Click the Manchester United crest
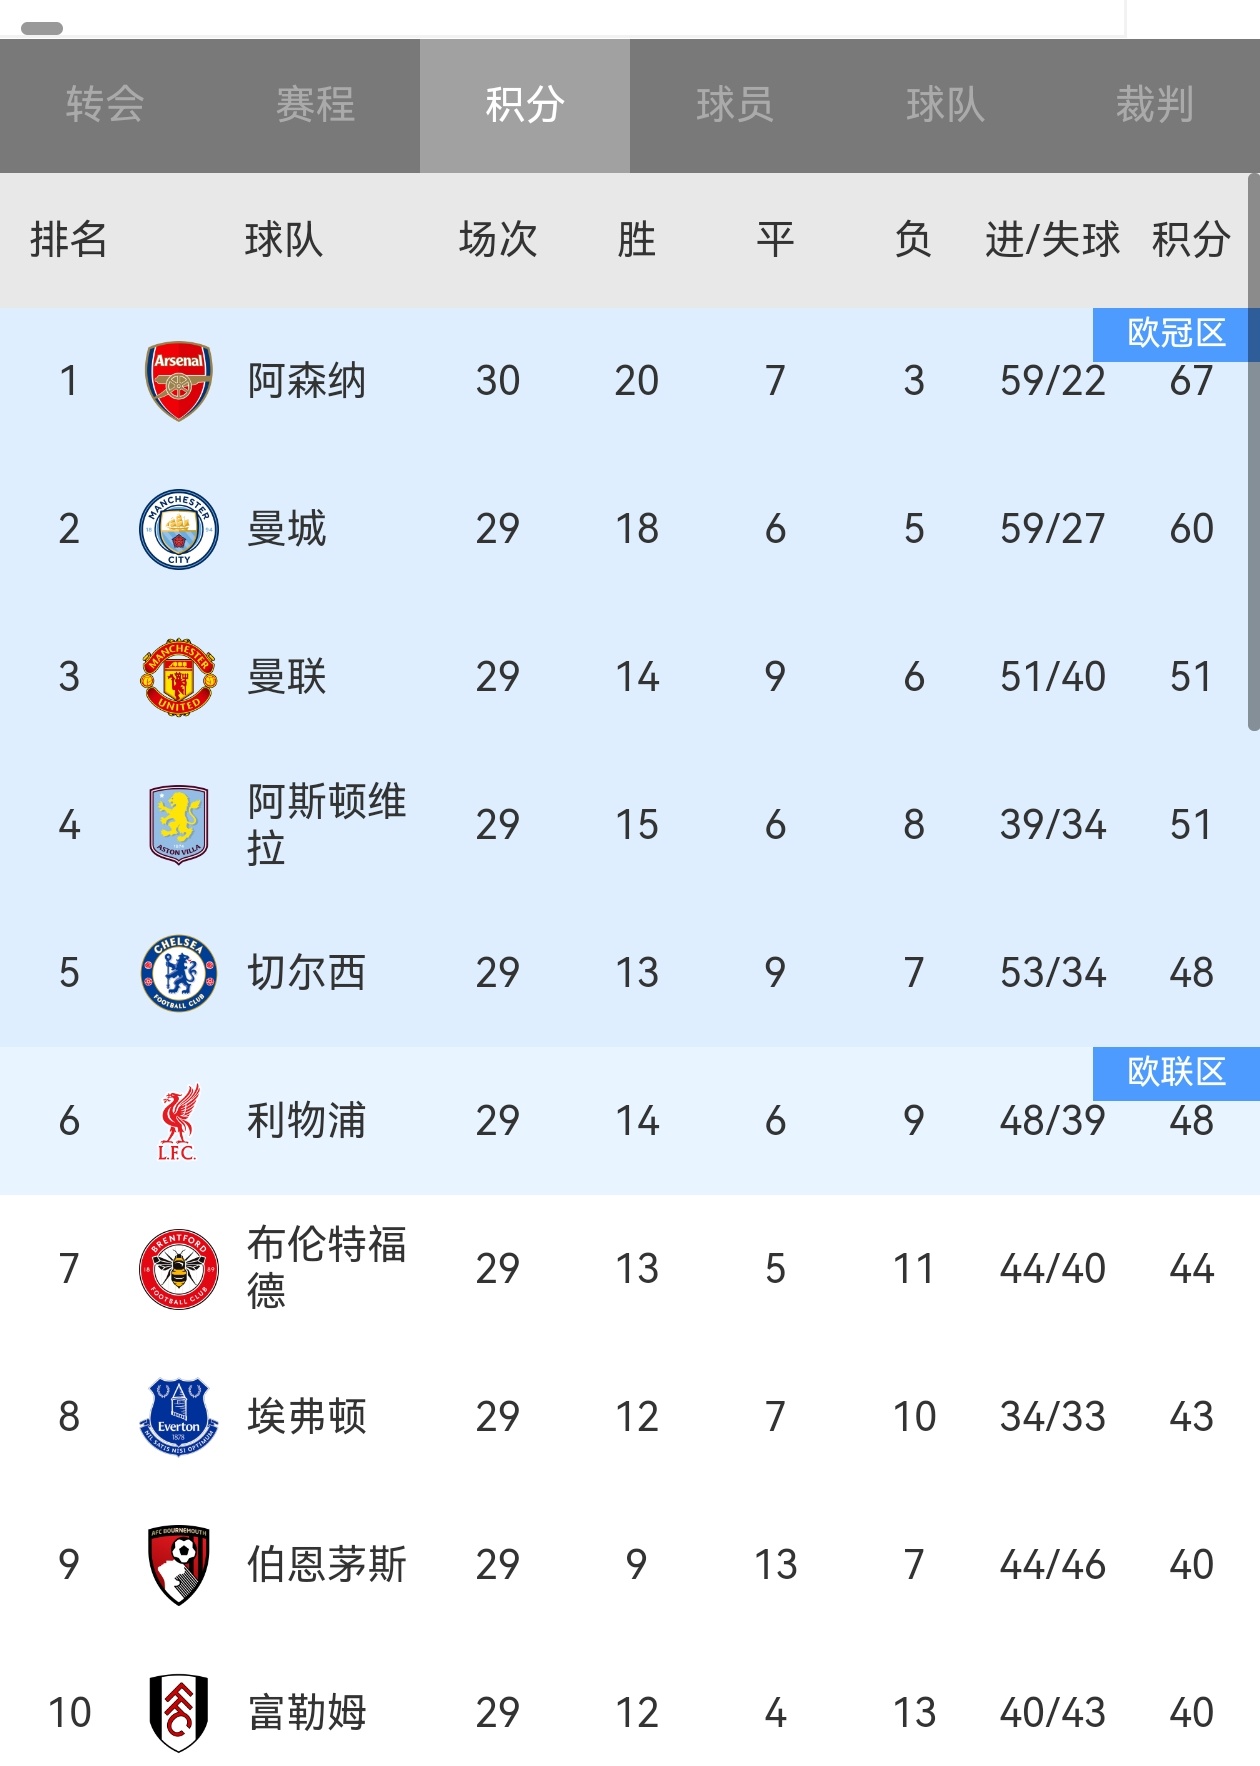Screen dimensions: 1260x1766 pyautogui.click(x=179, y=677)
